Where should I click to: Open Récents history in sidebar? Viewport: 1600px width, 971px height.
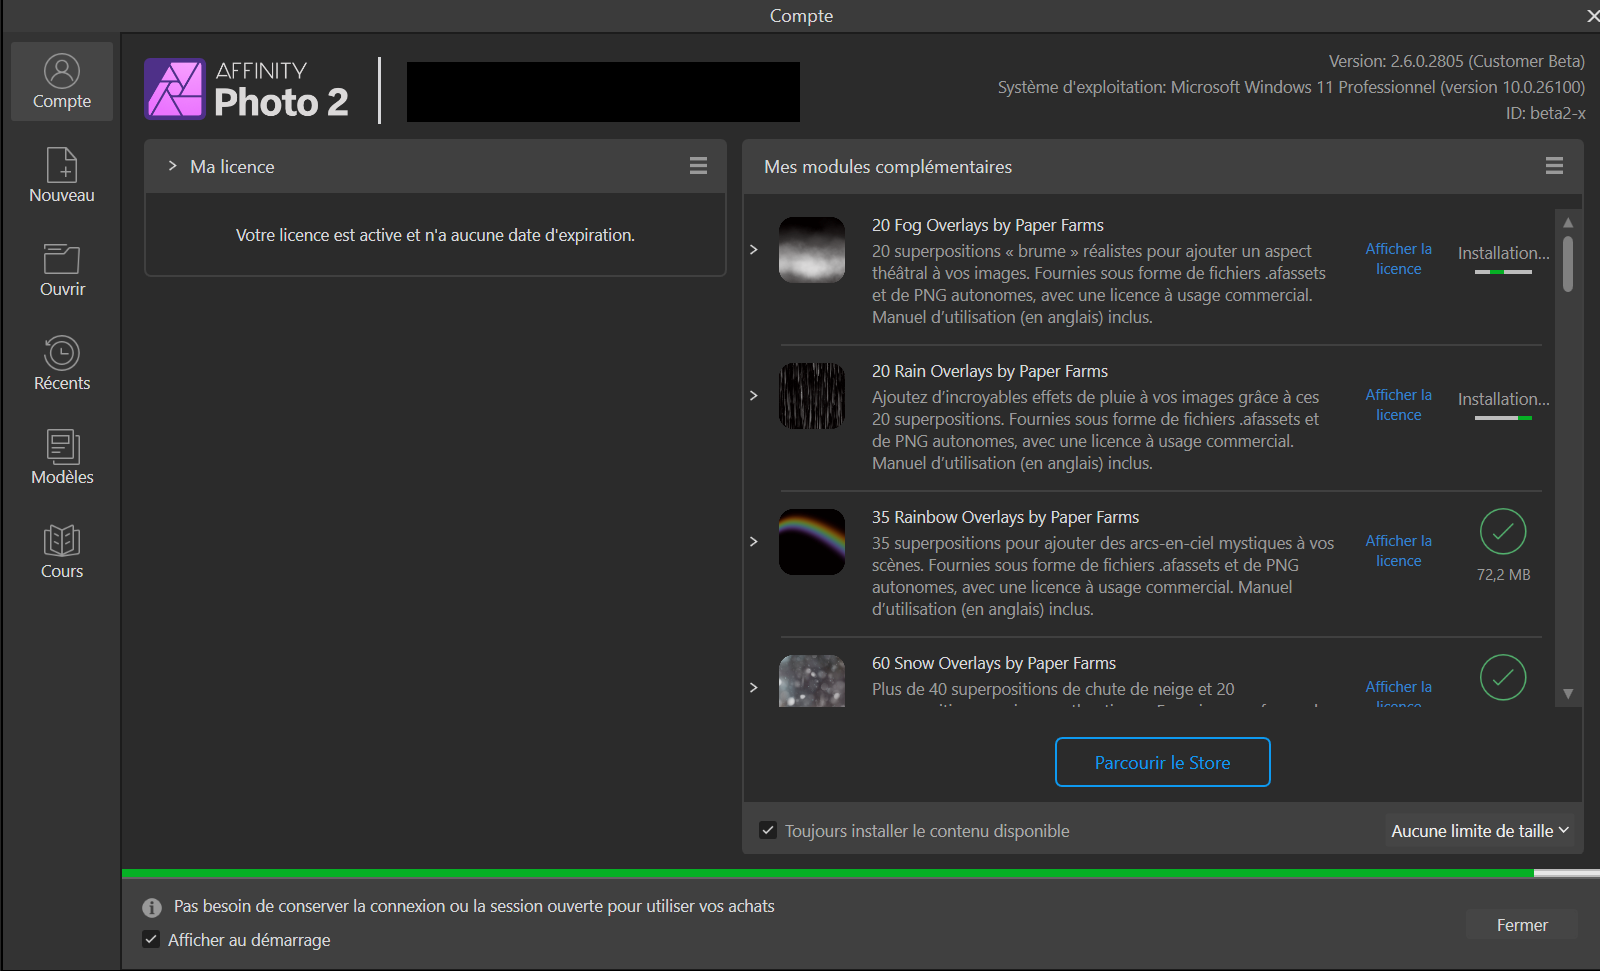tap(62, 363)
